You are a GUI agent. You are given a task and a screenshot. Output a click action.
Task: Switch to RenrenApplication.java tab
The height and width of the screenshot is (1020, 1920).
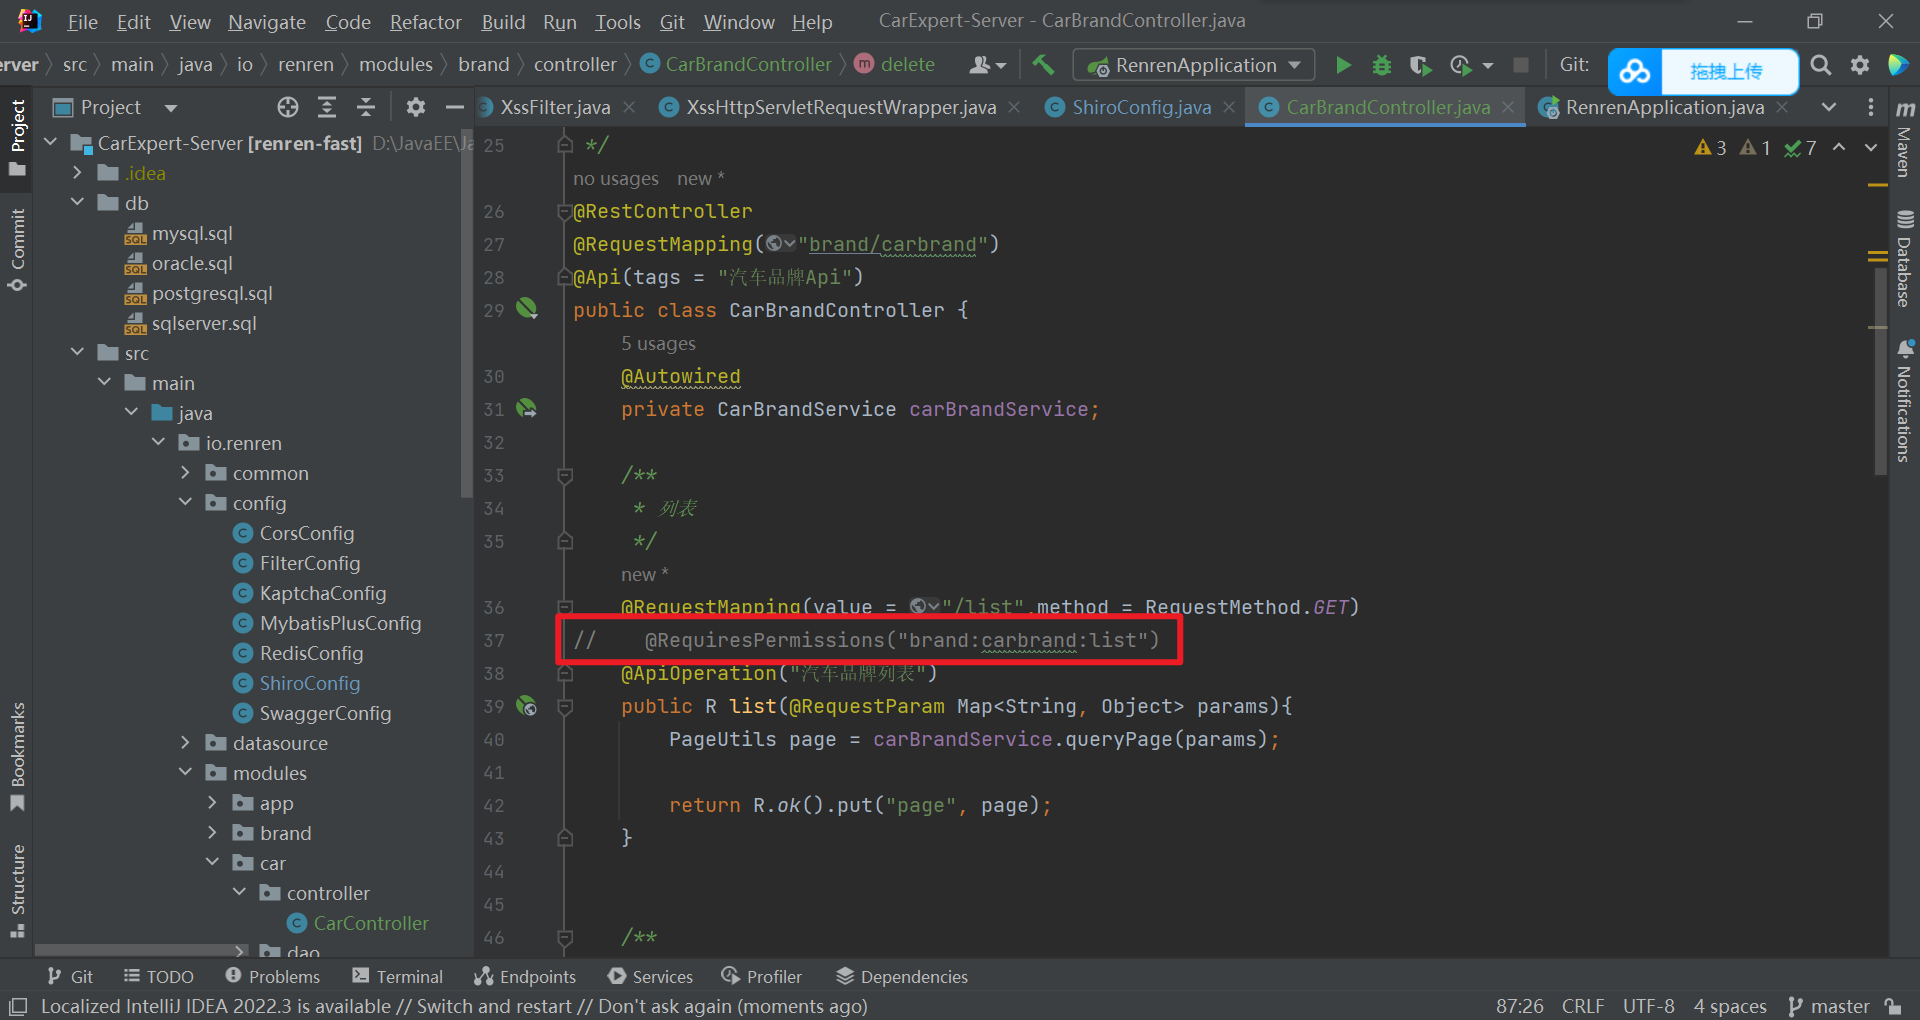tap(1664, 107)
